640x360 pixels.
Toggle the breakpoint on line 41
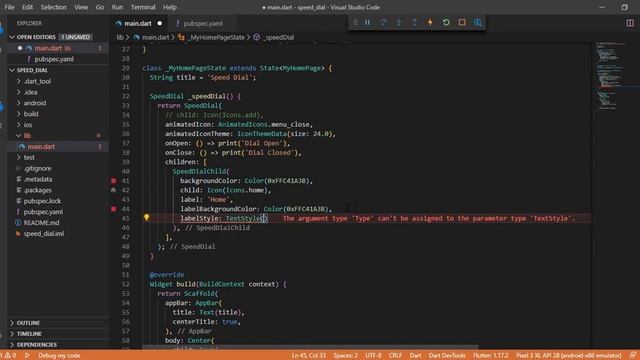coord(113,180)
